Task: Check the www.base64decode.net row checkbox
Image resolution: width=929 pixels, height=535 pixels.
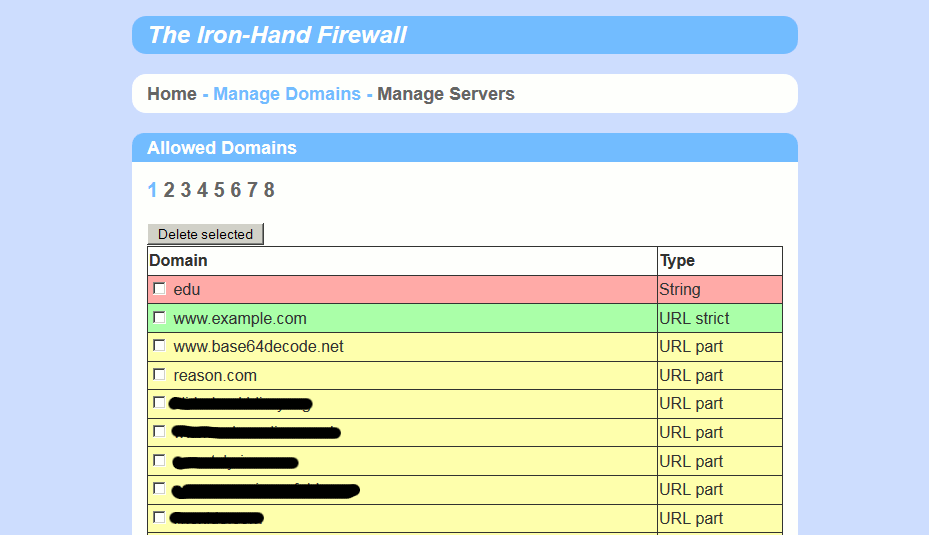Action: click(160, 346)
